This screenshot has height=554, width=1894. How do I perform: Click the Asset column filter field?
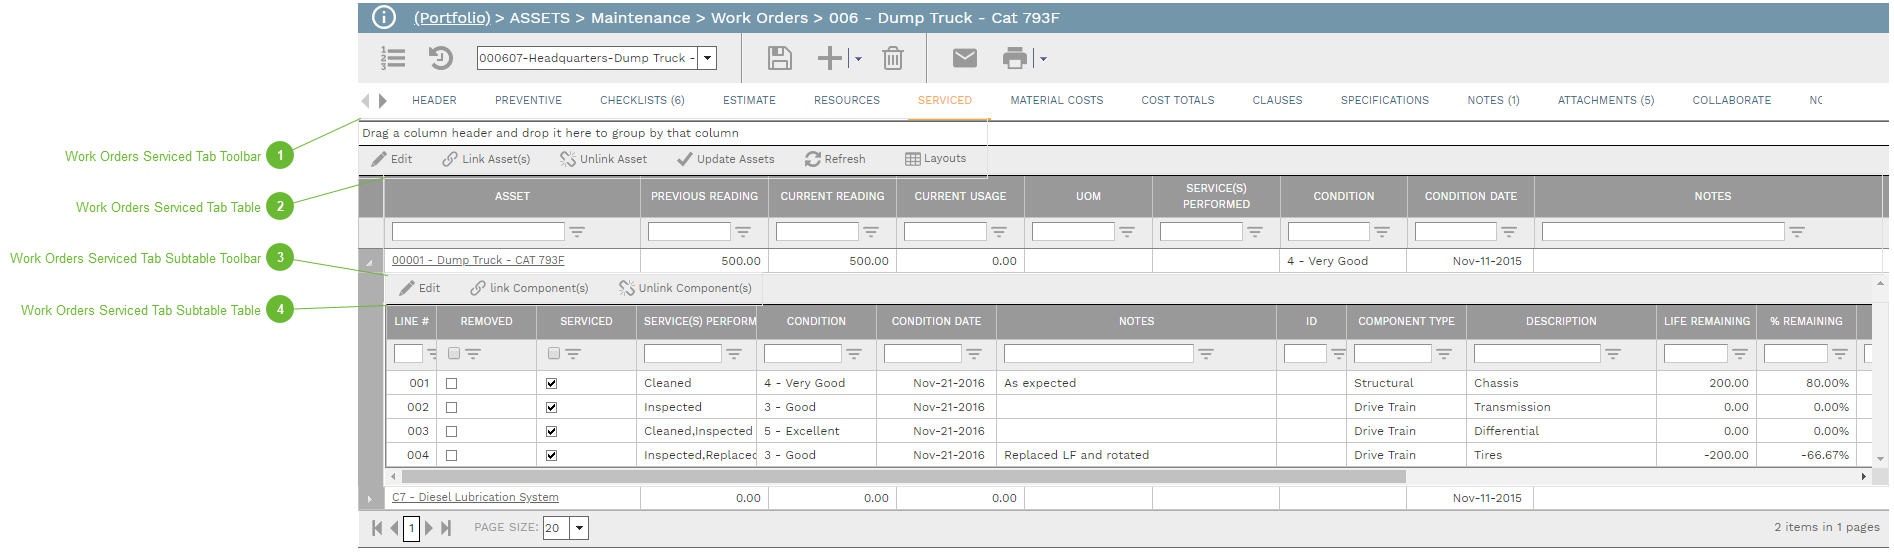(x=478, y=232)
